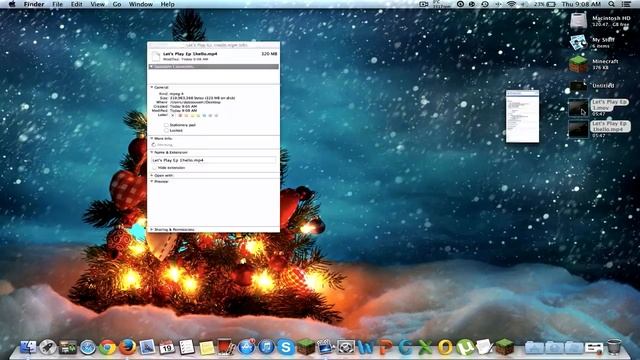
Task: Click filename field in Name & Extension
Action: click(213, 160)
